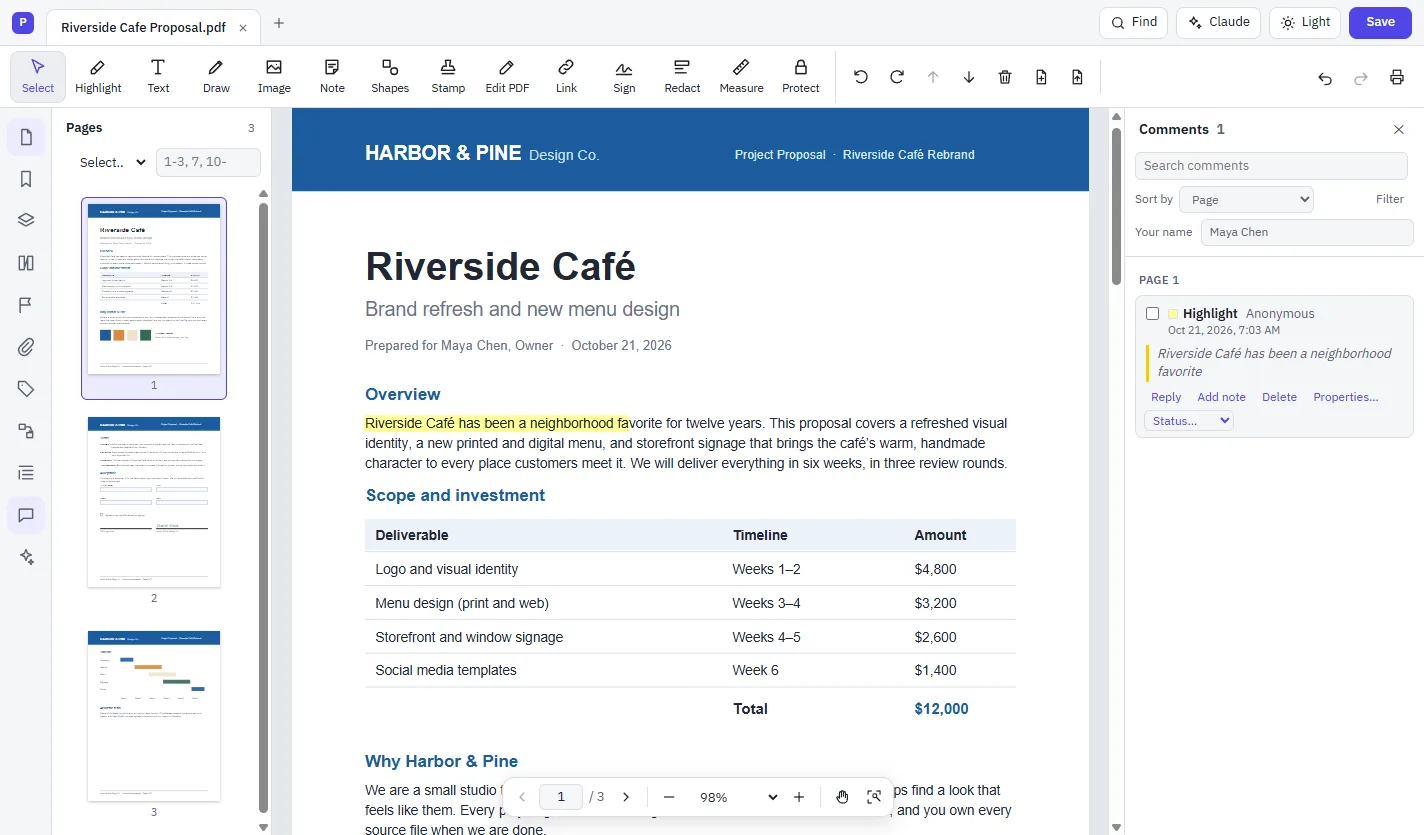
Task: Move the selected page down
Action: click(x=969, y=77)
